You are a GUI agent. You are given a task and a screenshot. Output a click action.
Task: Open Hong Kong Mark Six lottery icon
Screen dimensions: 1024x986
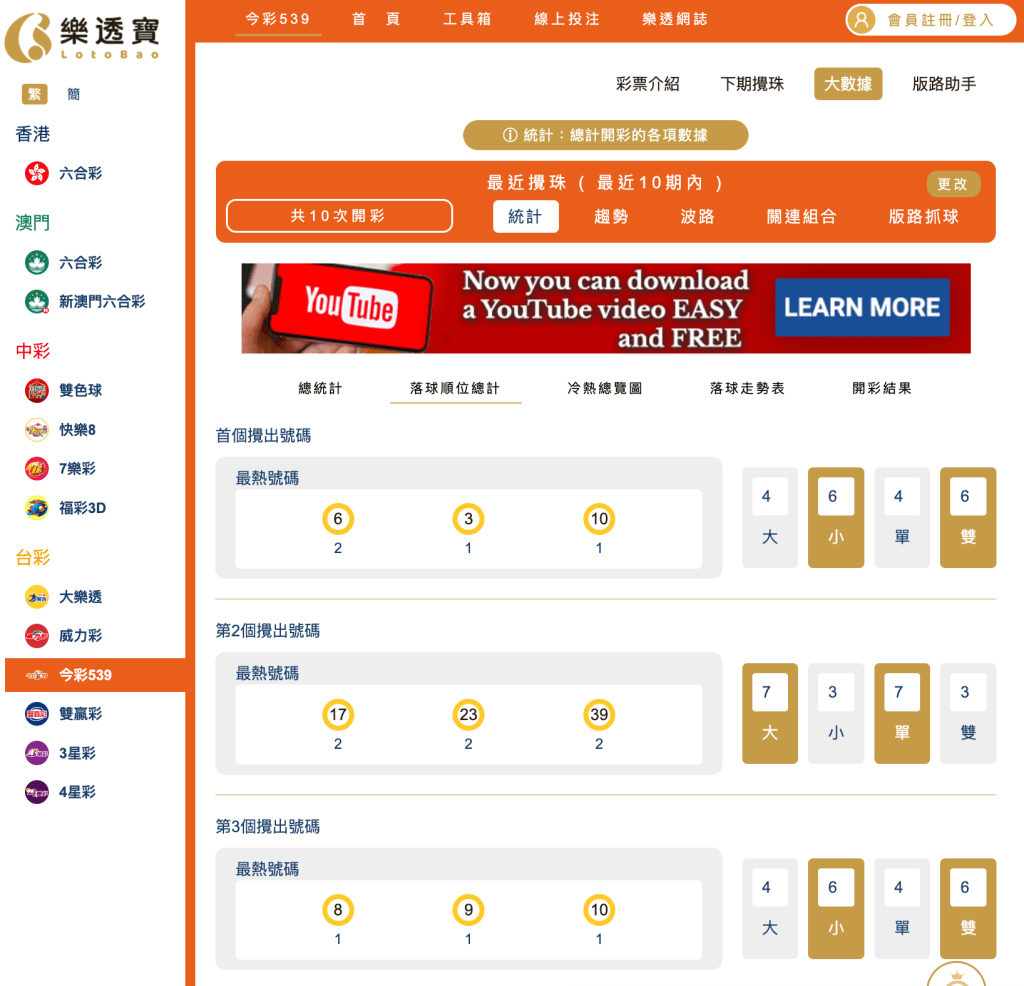[37, 173]
